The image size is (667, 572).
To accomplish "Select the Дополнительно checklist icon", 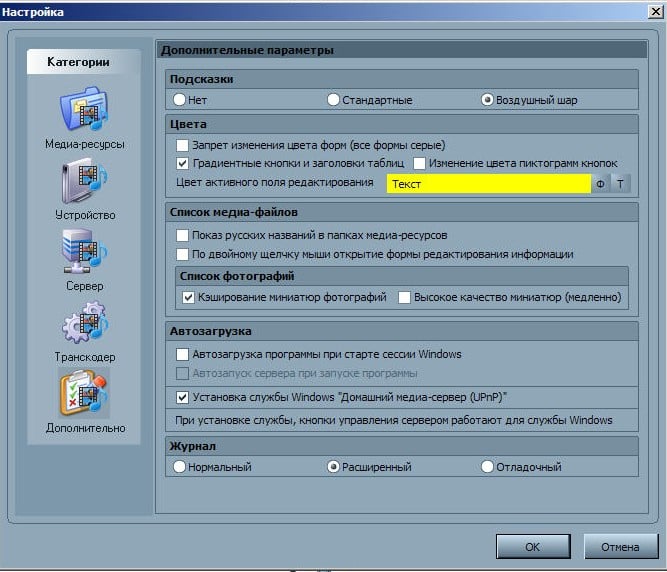I will pyautogui.click(x=84, y=393).
